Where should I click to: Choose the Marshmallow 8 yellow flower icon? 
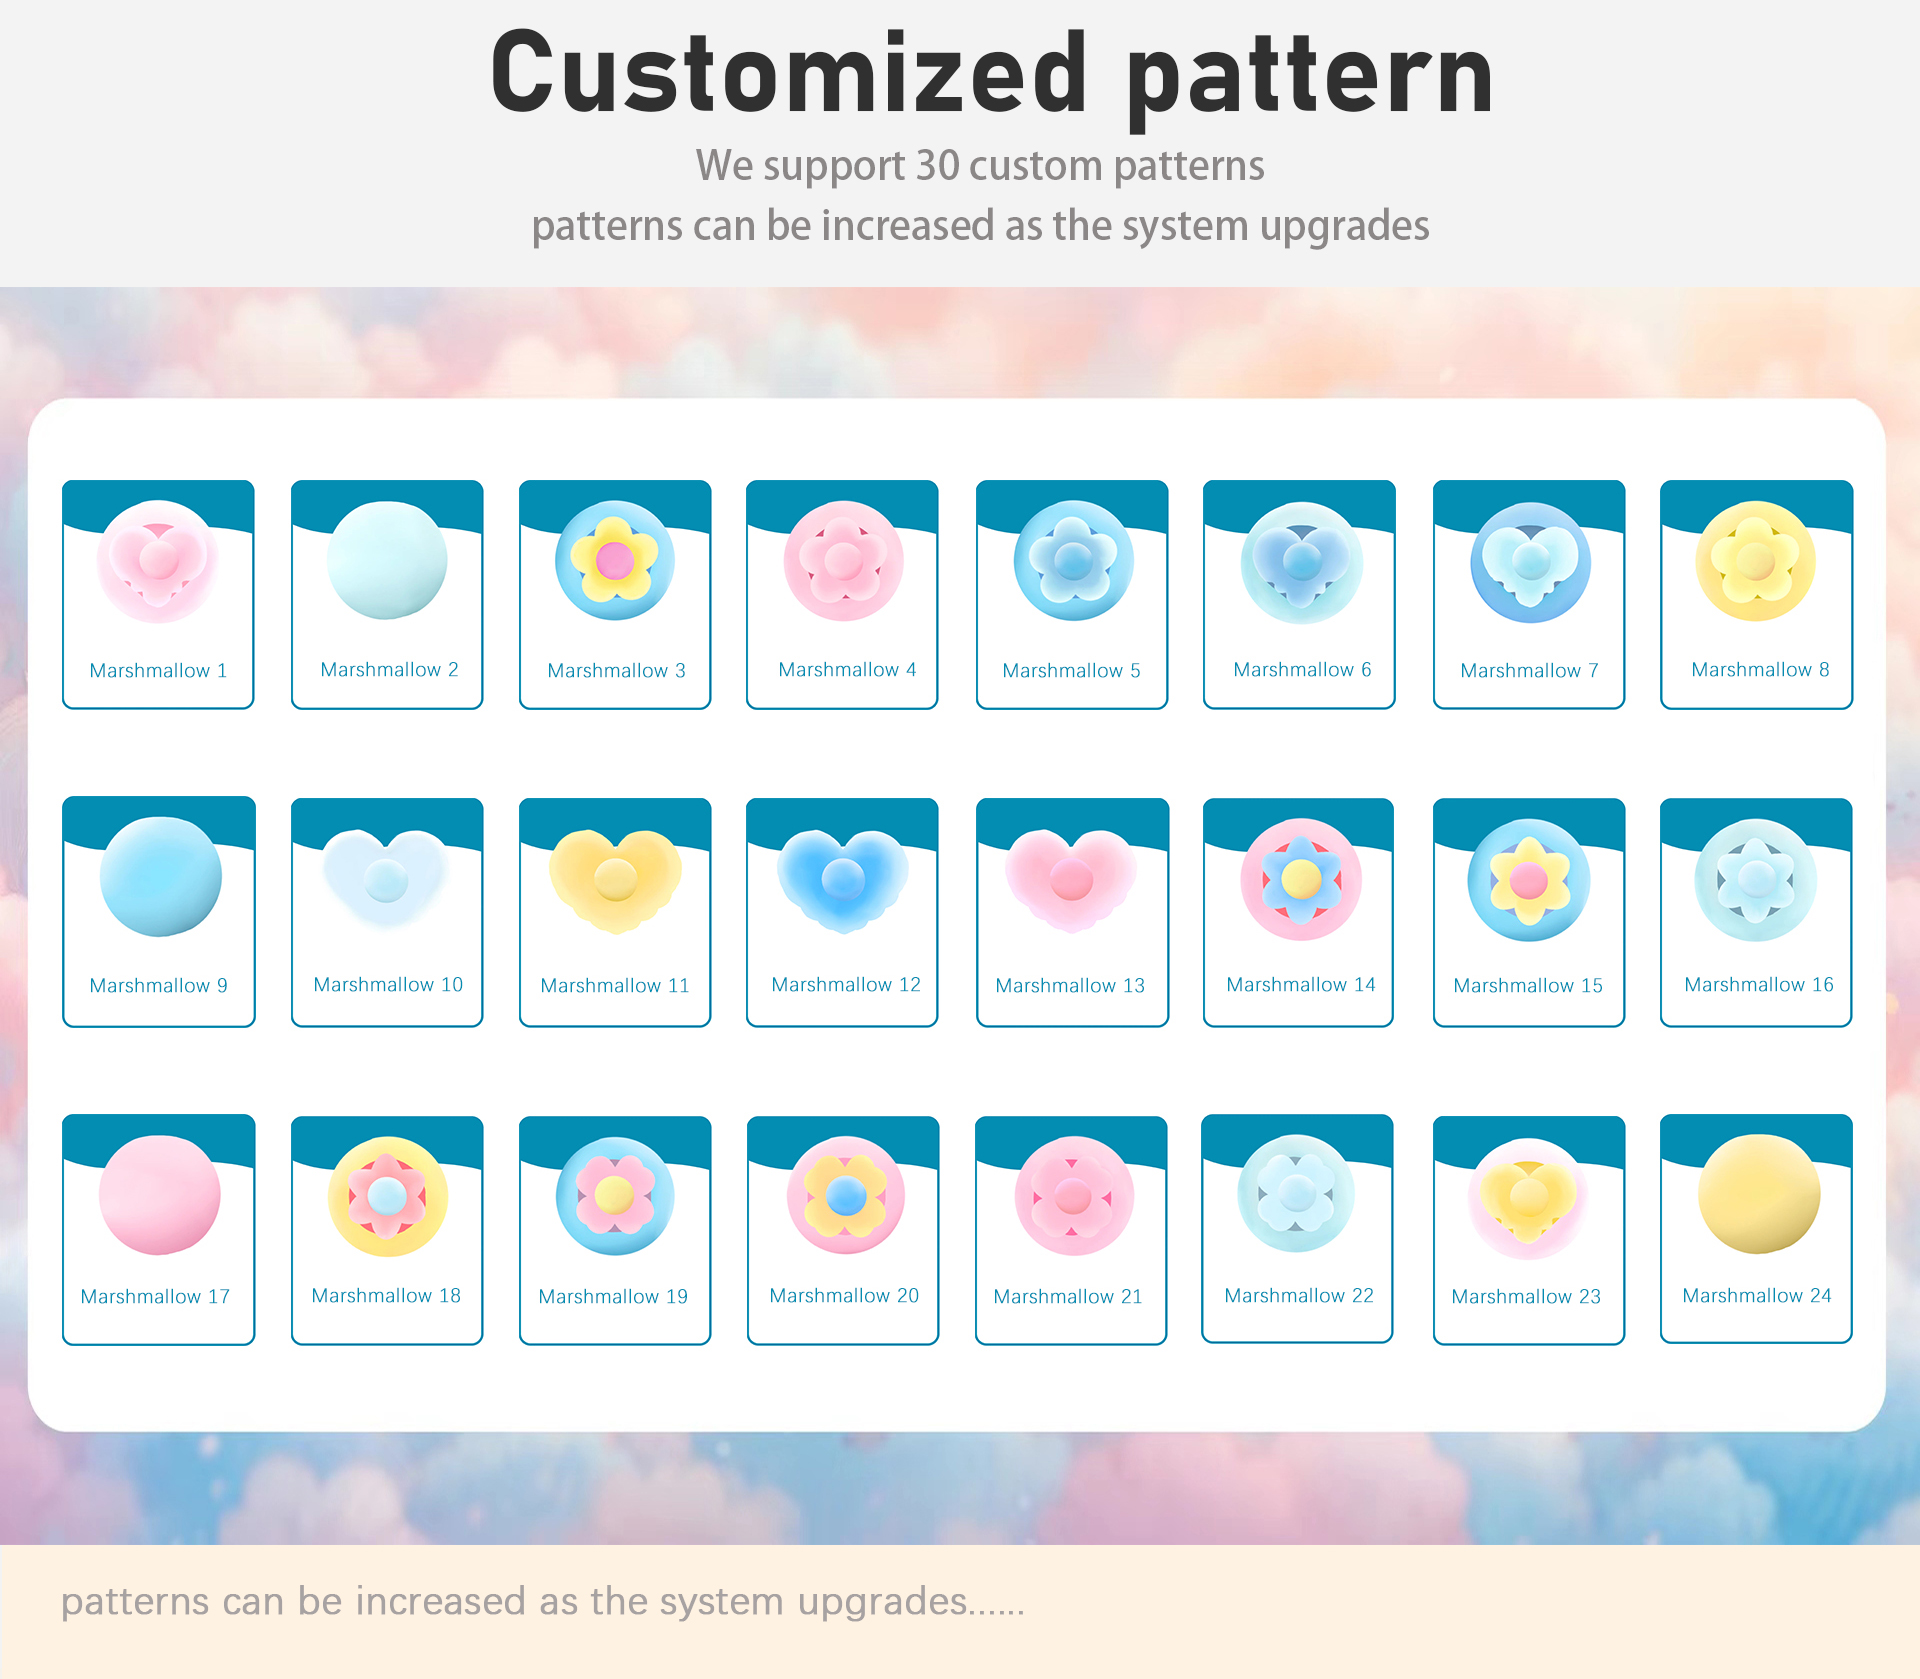pyautogui.click(x=1756, y=561)
